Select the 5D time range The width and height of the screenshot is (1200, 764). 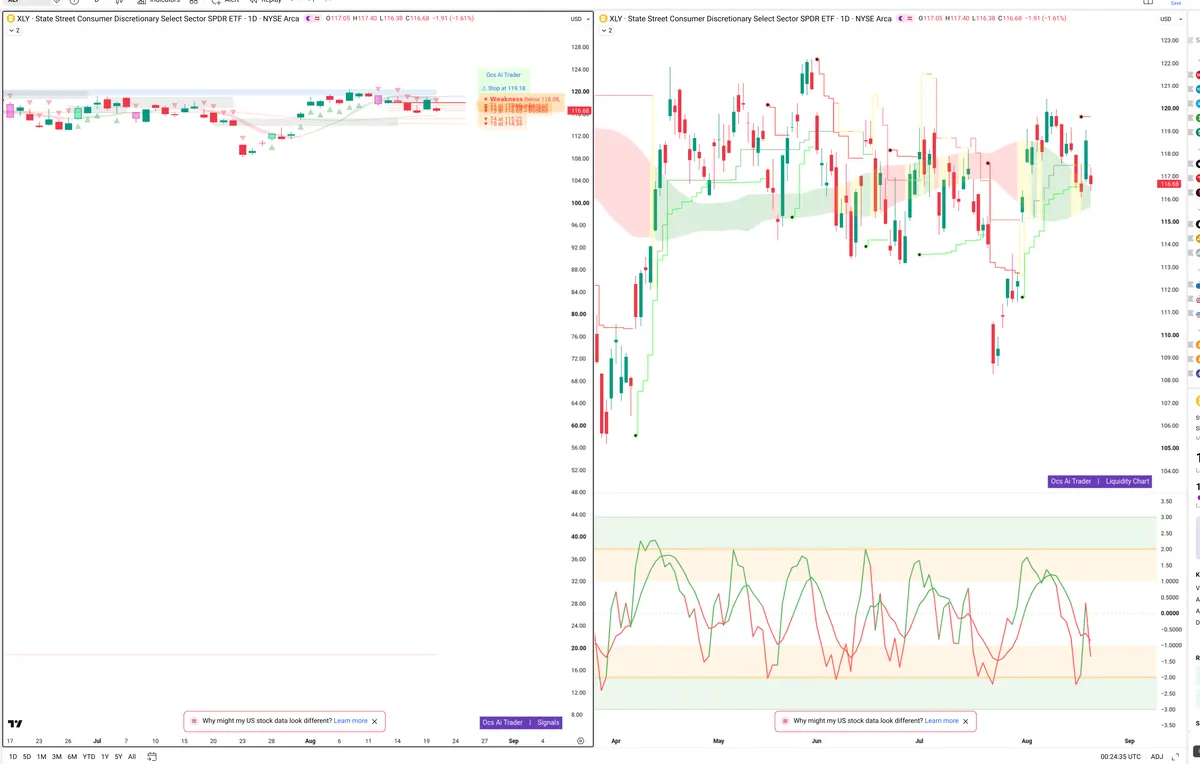point(27,757)
